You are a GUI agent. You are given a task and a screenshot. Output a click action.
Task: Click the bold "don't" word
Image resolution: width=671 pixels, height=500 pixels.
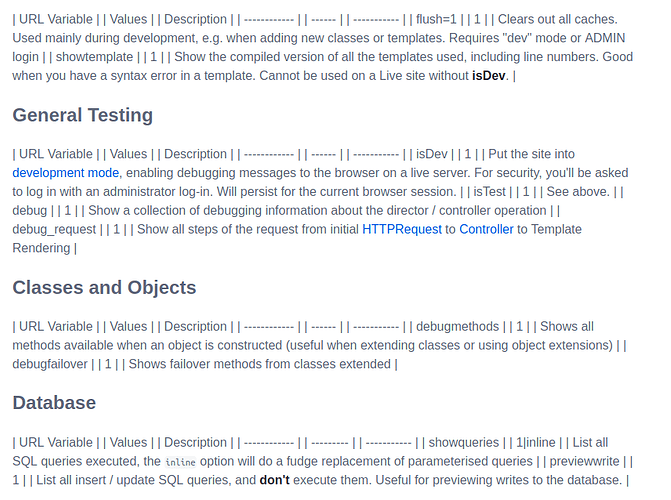pos(275,481)
